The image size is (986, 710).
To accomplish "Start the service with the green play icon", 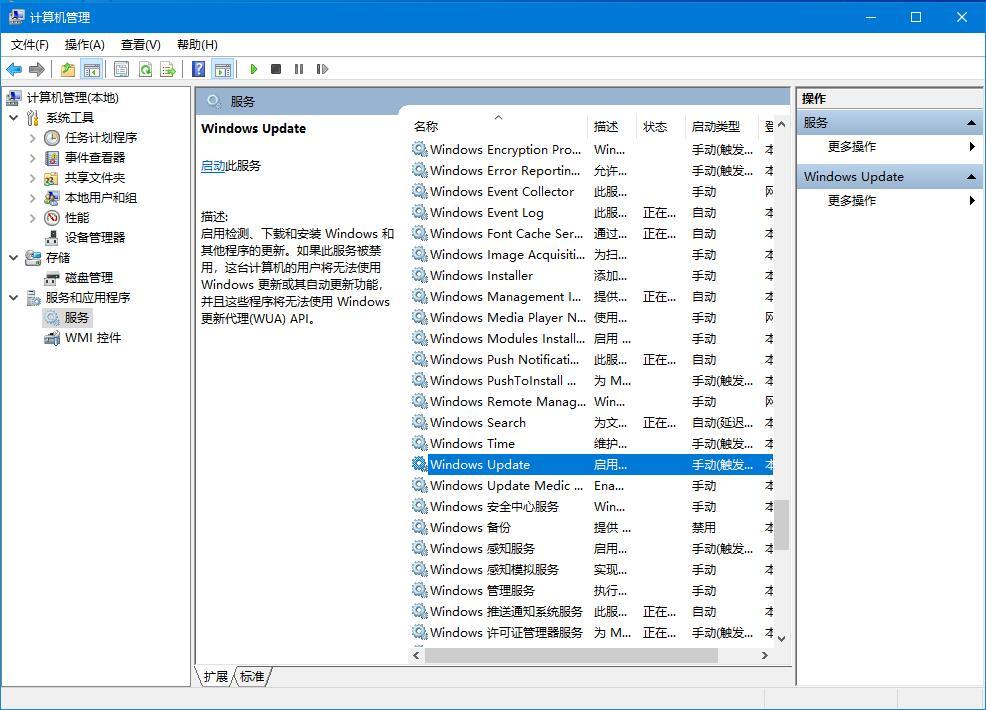I will pyautogui.click(x=253, y=69).
